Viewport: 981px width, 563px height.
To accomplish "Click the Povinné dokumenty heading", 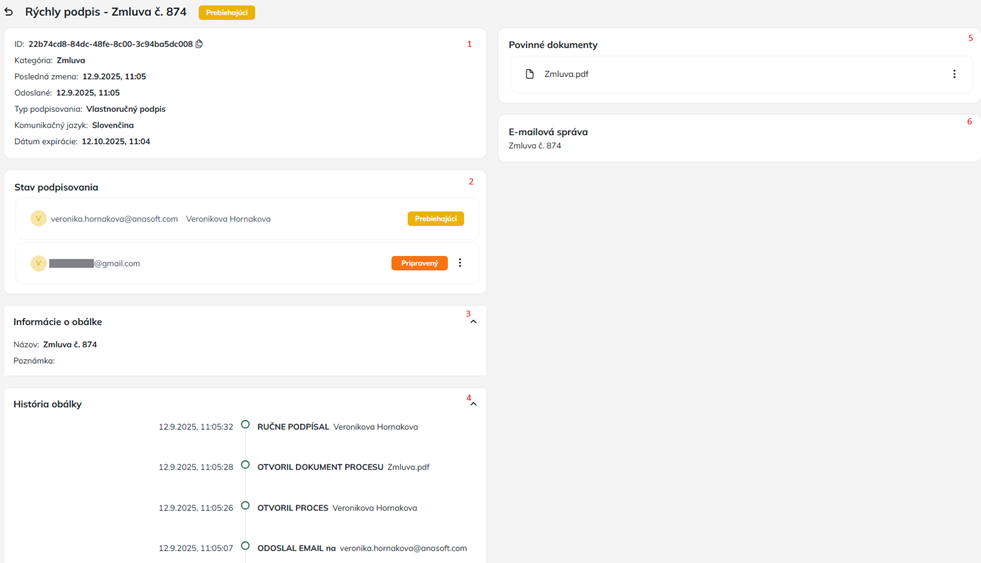I will pyautogui.click(x=553, y=45).
